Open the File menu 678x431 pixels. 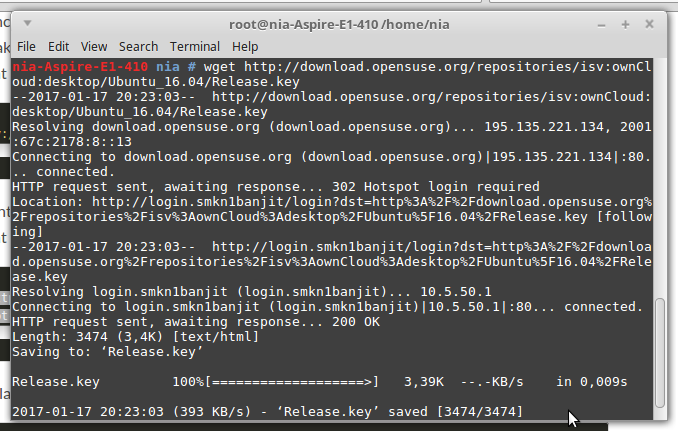click(26, 46)
